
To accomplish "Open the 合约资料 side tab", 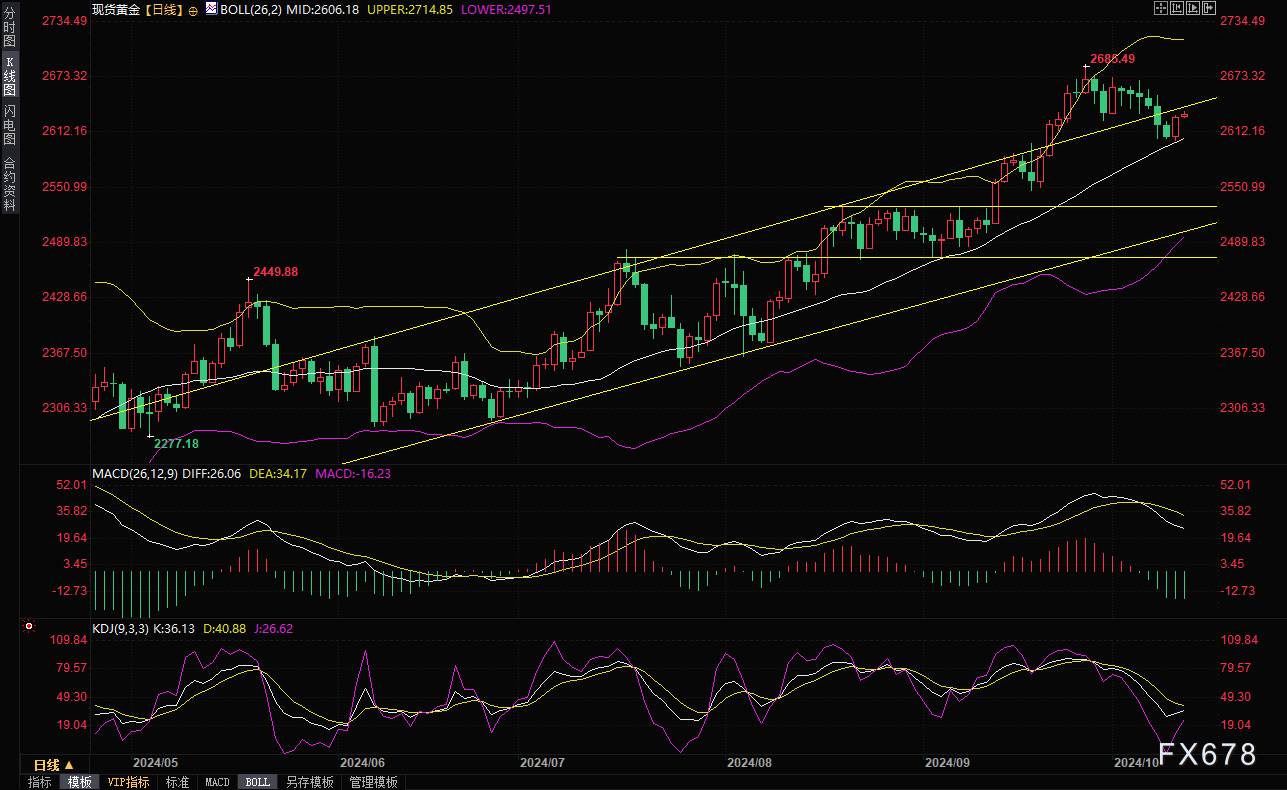I will click(x=10, y=183).
